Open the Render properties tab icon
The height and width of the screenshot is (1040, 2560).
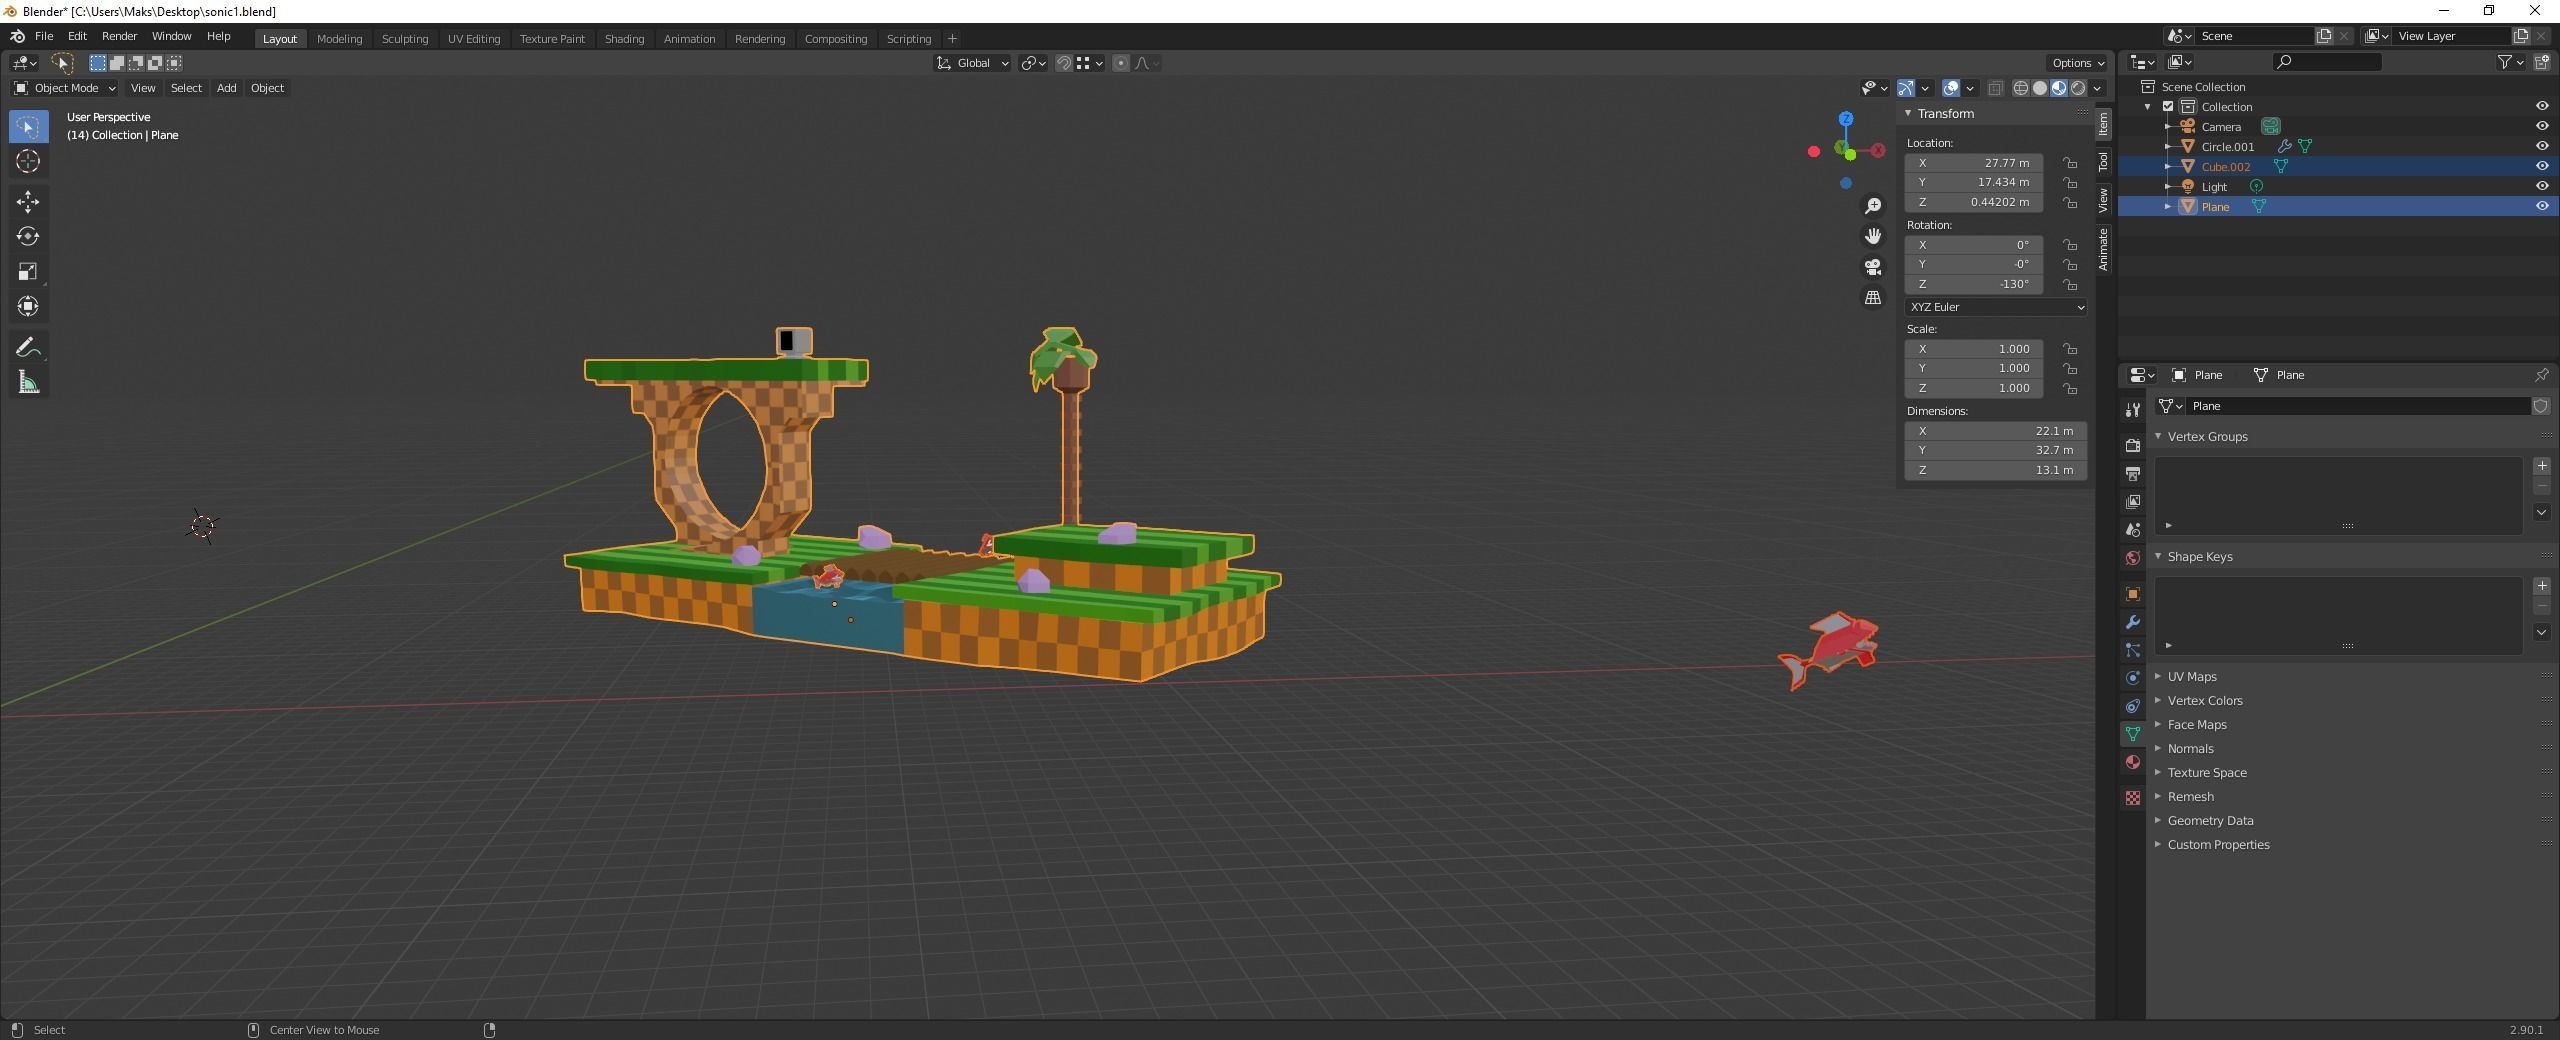coord(2133,445)
